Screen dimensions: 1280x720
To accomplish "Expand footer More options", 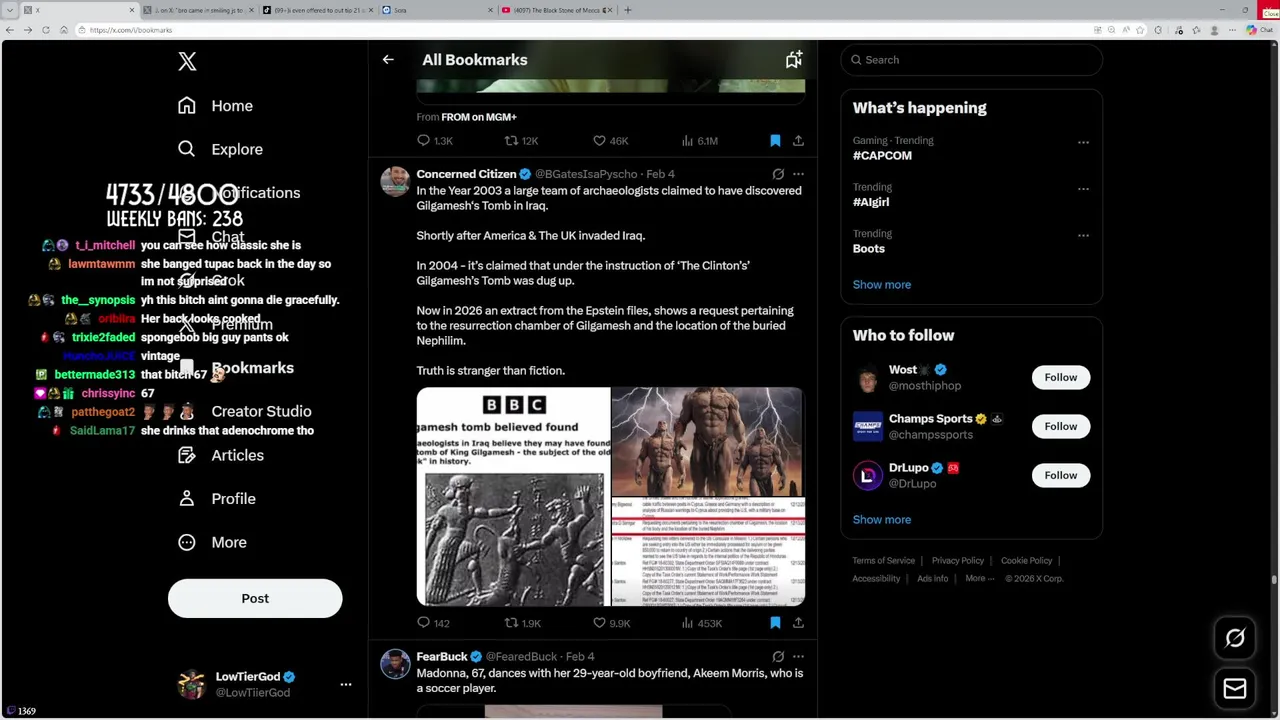I will click(x=980, y=579).
